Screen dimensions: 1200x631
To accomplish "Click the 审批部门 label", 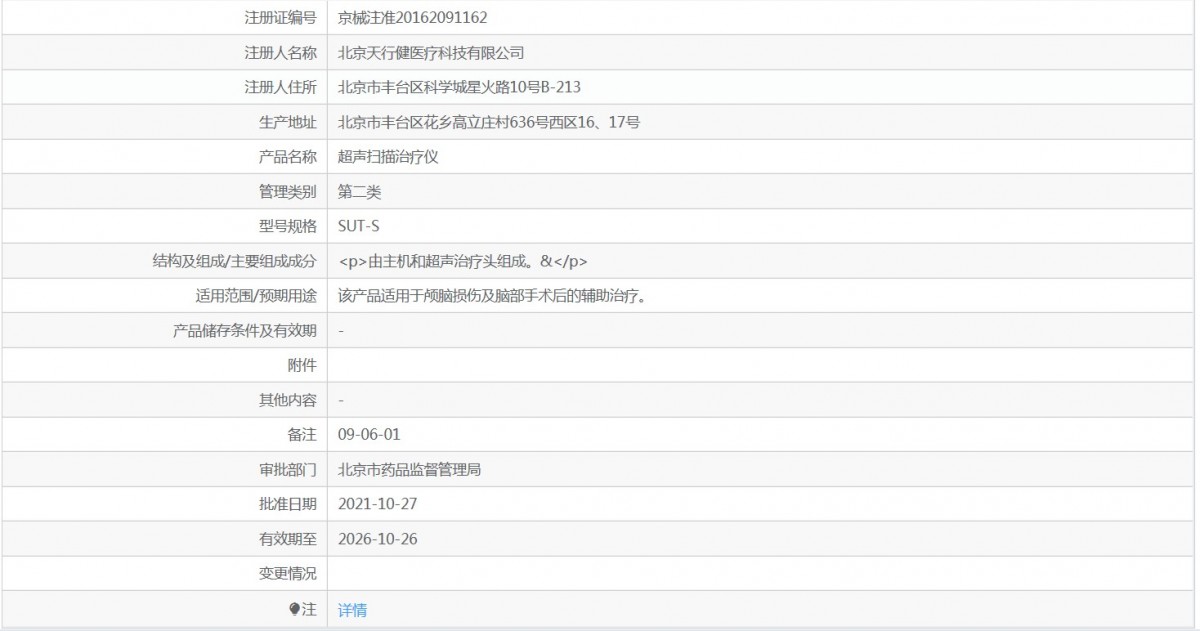I will [x=287, y=469].
